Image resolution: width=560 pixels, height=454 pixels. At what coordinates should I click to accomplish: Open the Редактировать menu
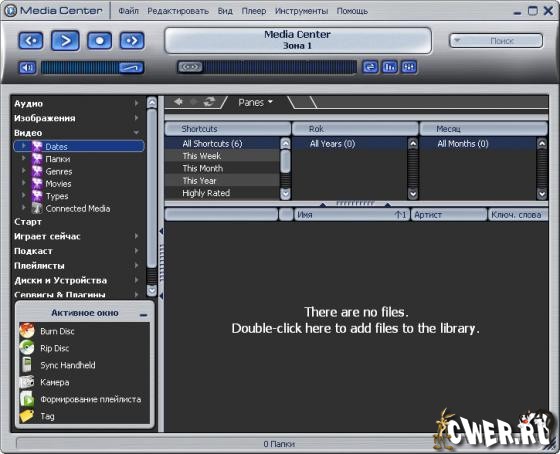[x=178, y=11]
